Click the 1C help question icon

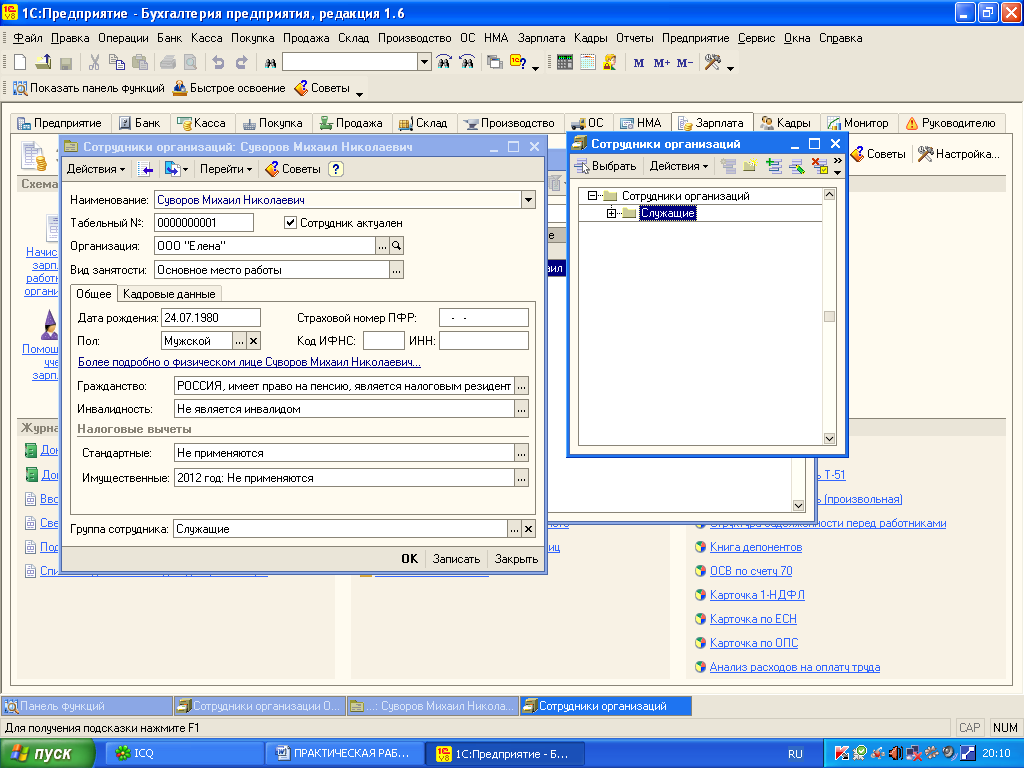coord(519,63)
